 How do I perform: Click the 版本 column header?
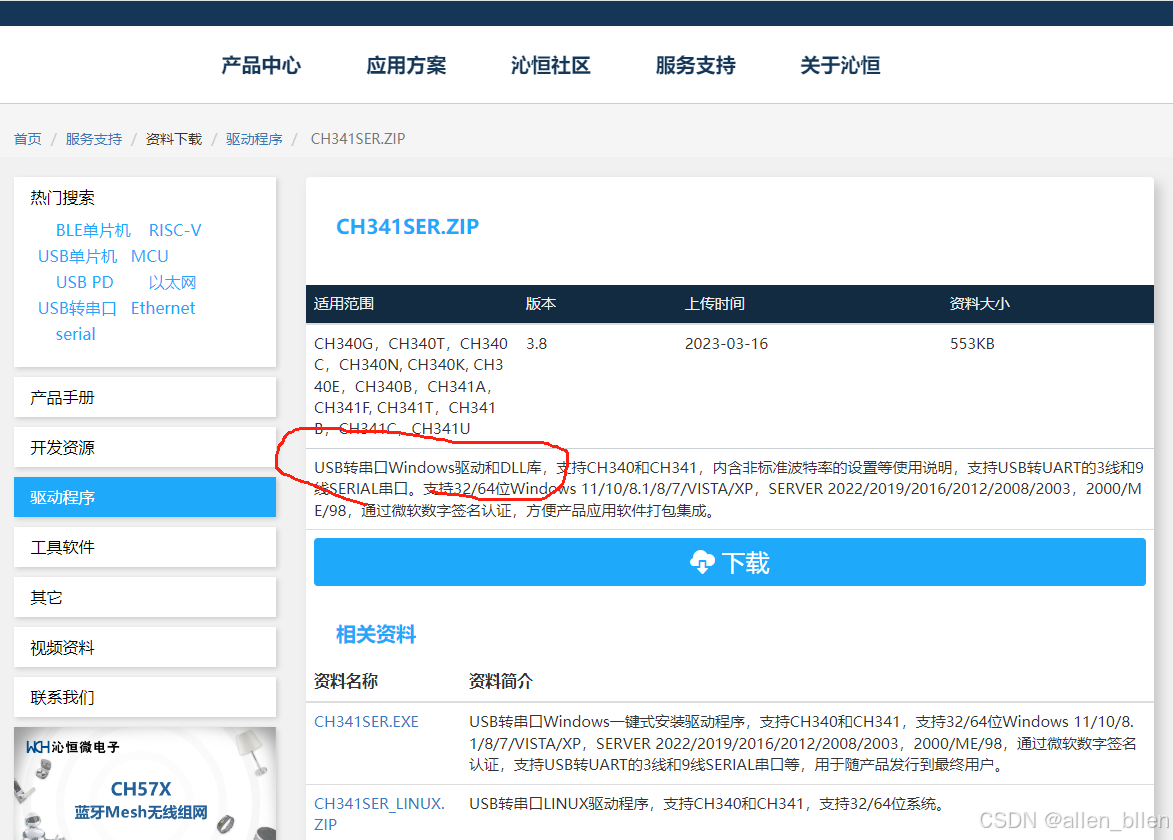[541, 304]
